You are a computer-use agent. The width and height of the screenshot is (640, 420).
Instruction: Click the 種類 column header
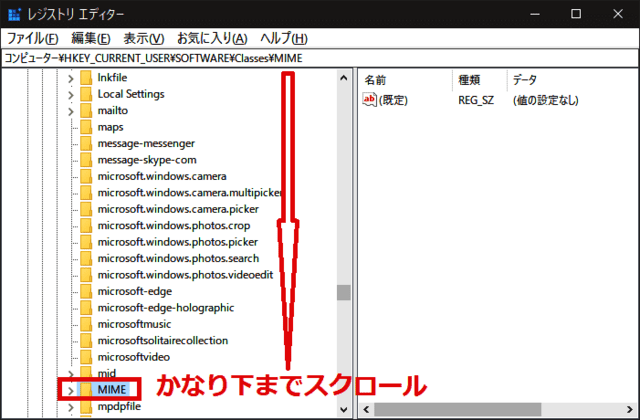click(469, 78)
